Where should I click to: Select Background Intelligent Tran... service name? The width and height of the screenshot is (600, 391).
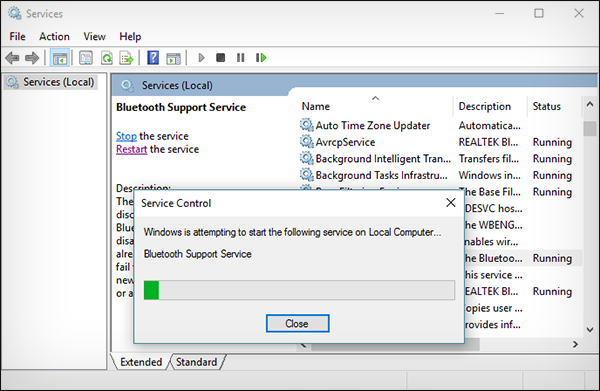383,158
